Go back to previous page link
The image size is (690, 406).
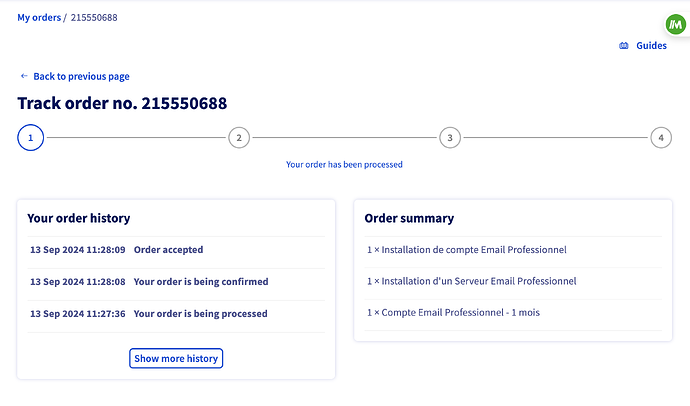tap(81, 77)
